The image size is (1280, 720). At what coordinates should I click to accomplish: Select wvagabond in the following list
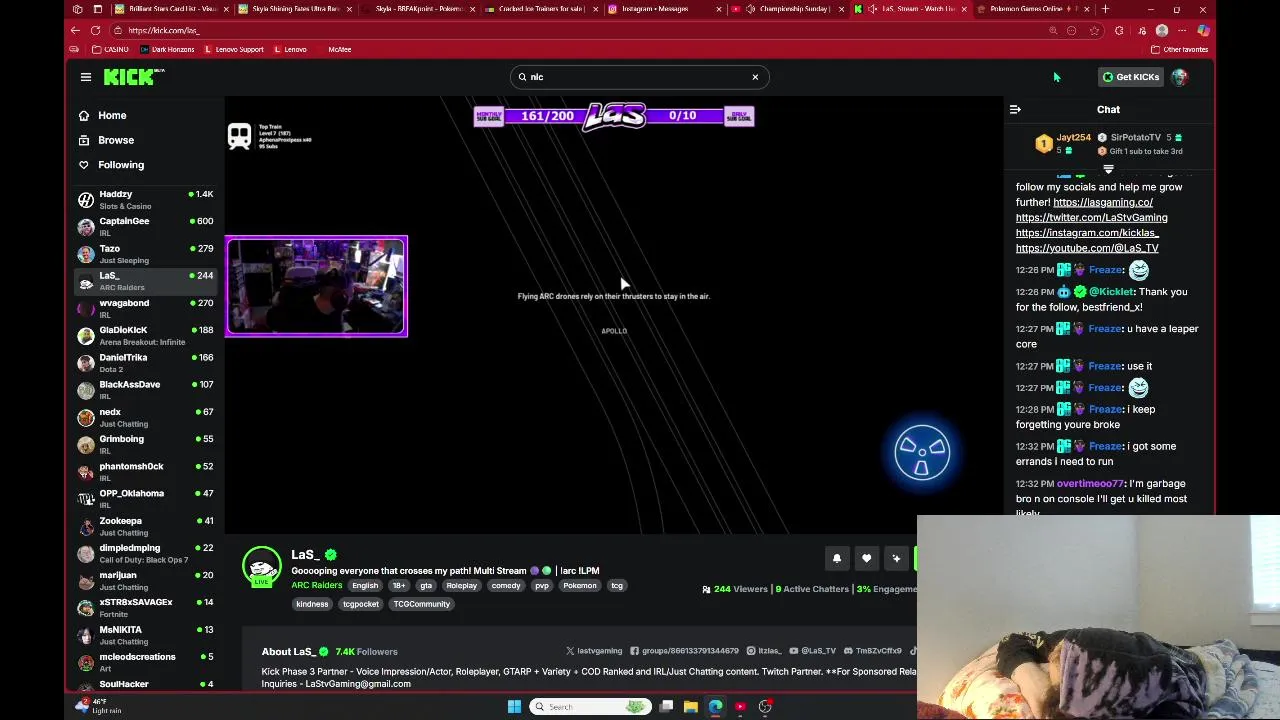click(146, 309)
